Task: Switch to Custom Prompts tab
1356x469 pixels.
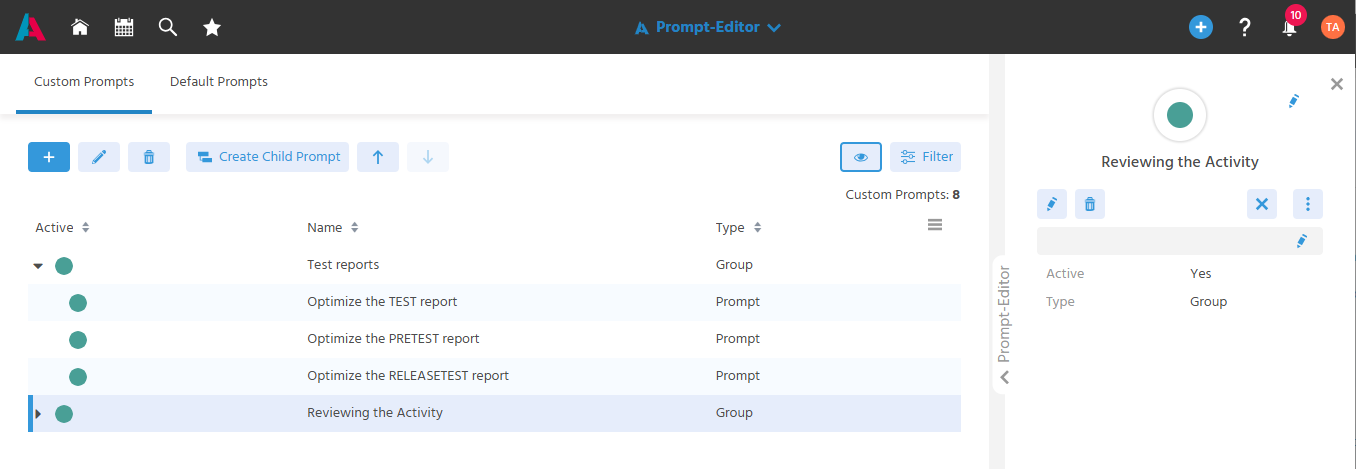Action: pos(84,82)
